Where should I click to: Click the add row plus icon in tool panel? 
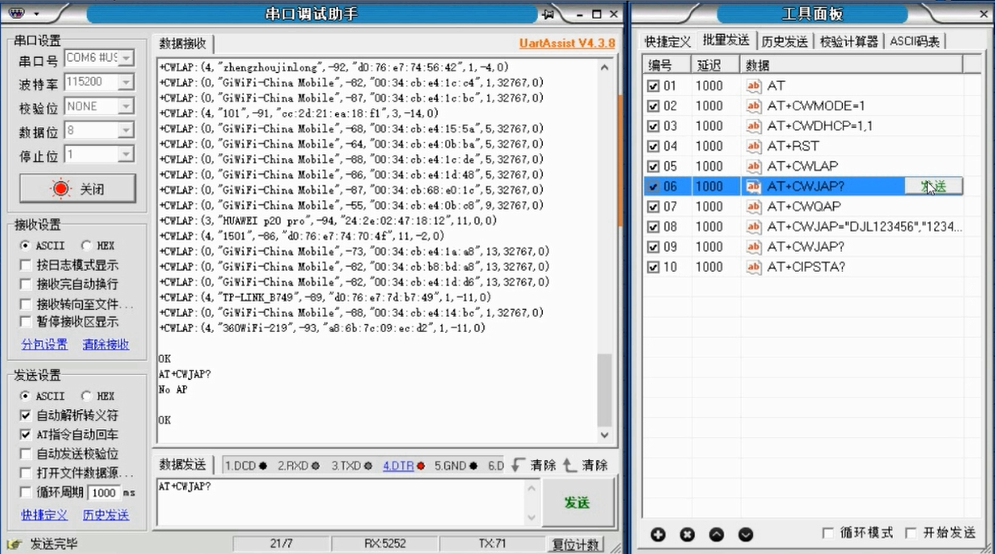coord(658,534)
